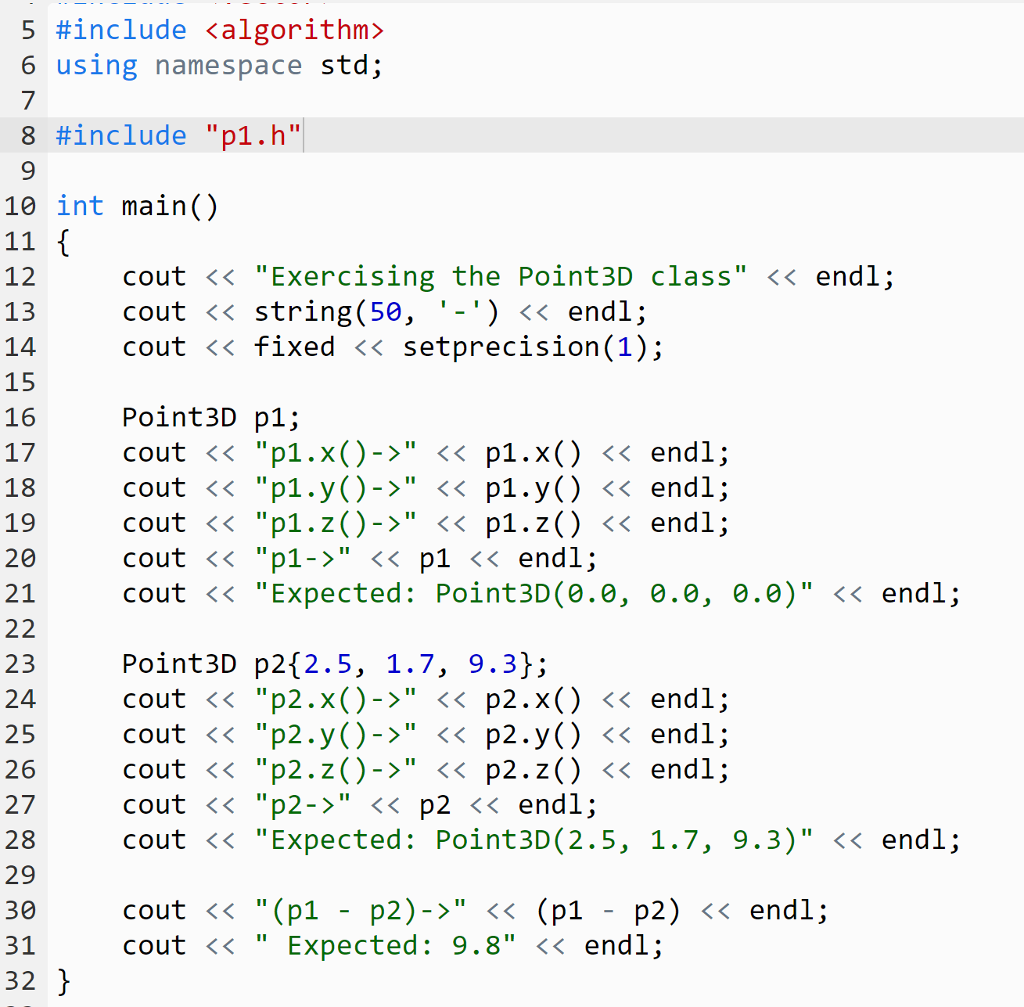Click the <algorithm> header name

point(294,30)
